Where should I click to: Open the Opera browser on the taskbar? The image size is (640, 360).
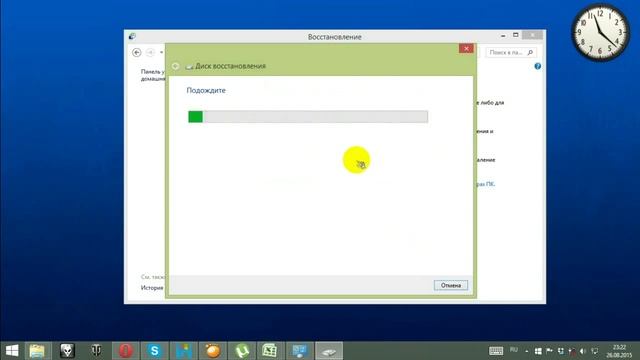[126, 351]
